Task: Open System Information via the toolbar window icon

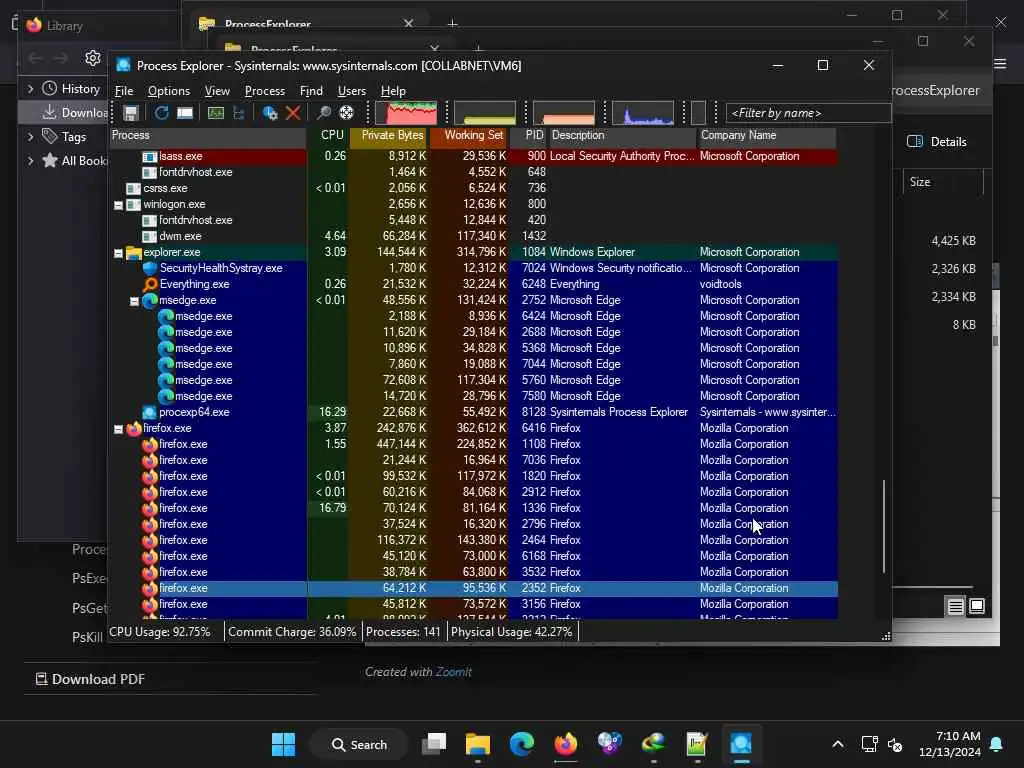Action: pos(185,113)
